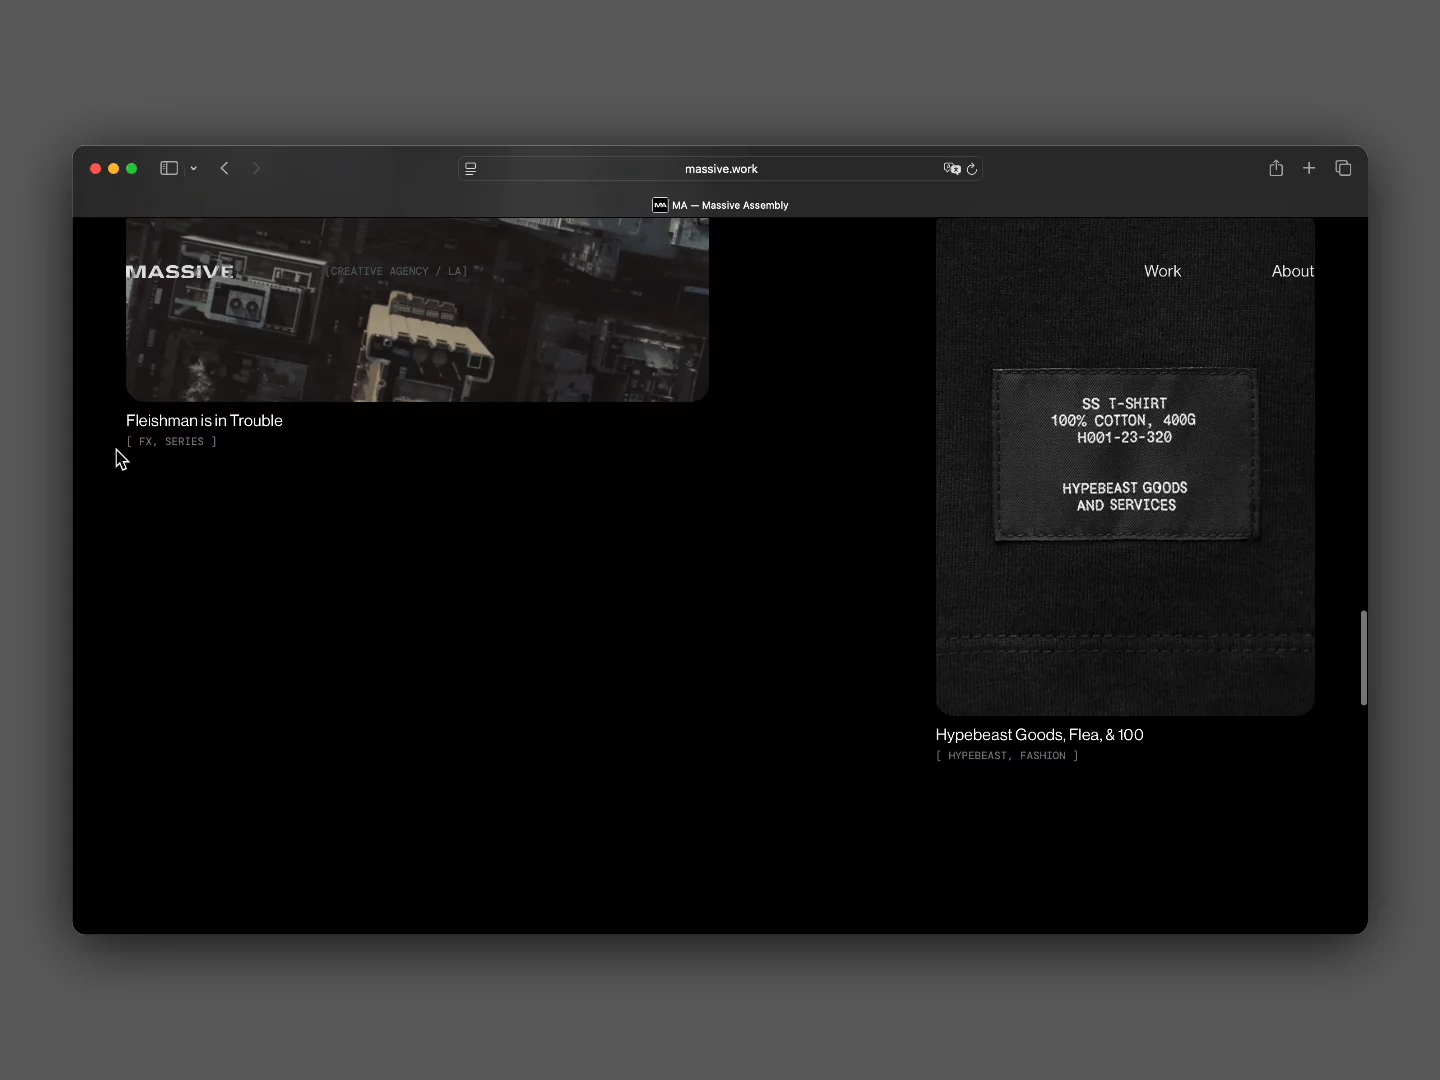Click the page vertical scrollbar thumb
Screen dimensions: 1440x1080
pyautogui.click(x=1363, y=658)
